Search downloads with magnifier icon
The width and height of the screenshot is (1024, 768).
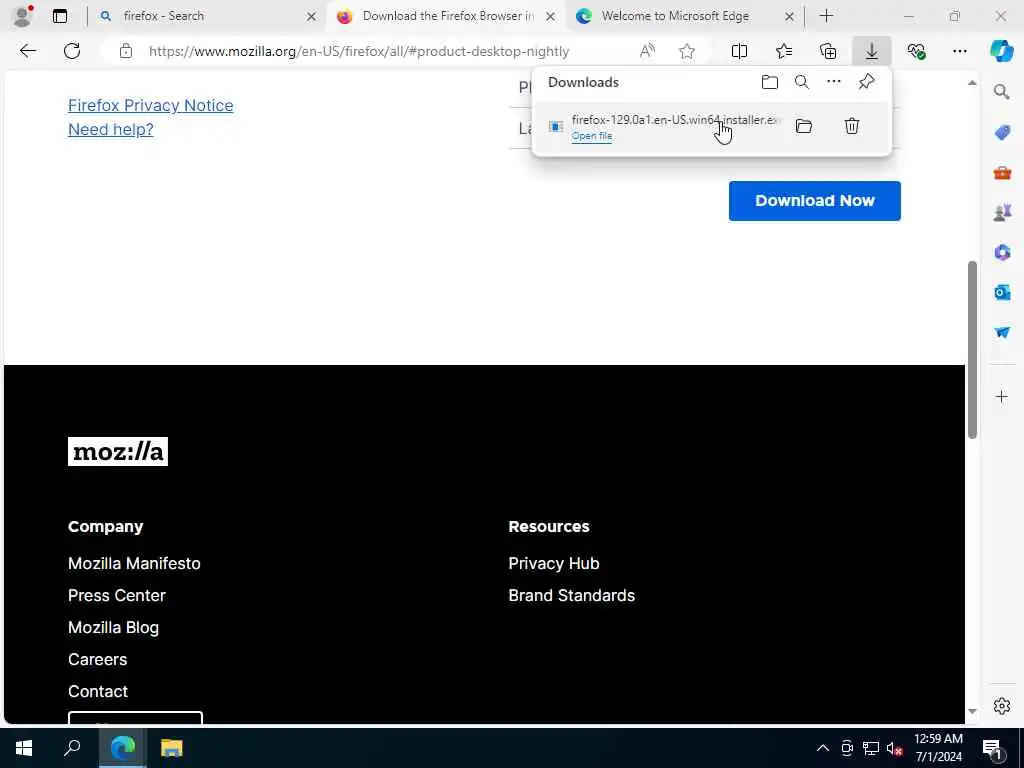[x=802, y=82]
